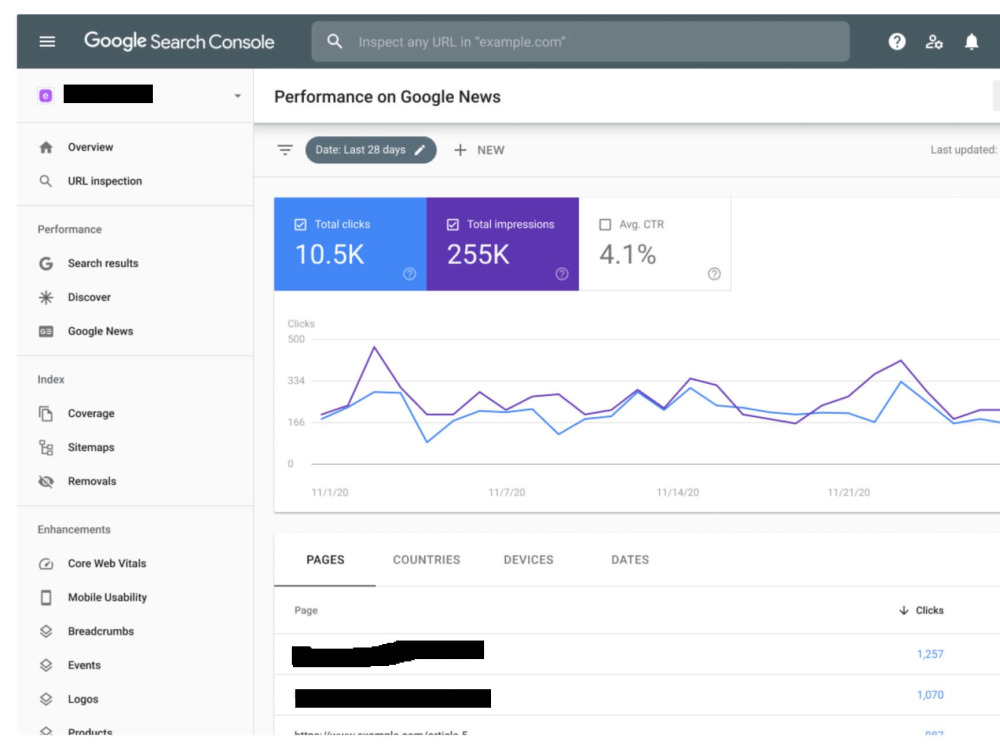The width and height of the screenshot is (1000, 750).
Task: Click the Sitemaps tree icon
Action: click(46, 447)
